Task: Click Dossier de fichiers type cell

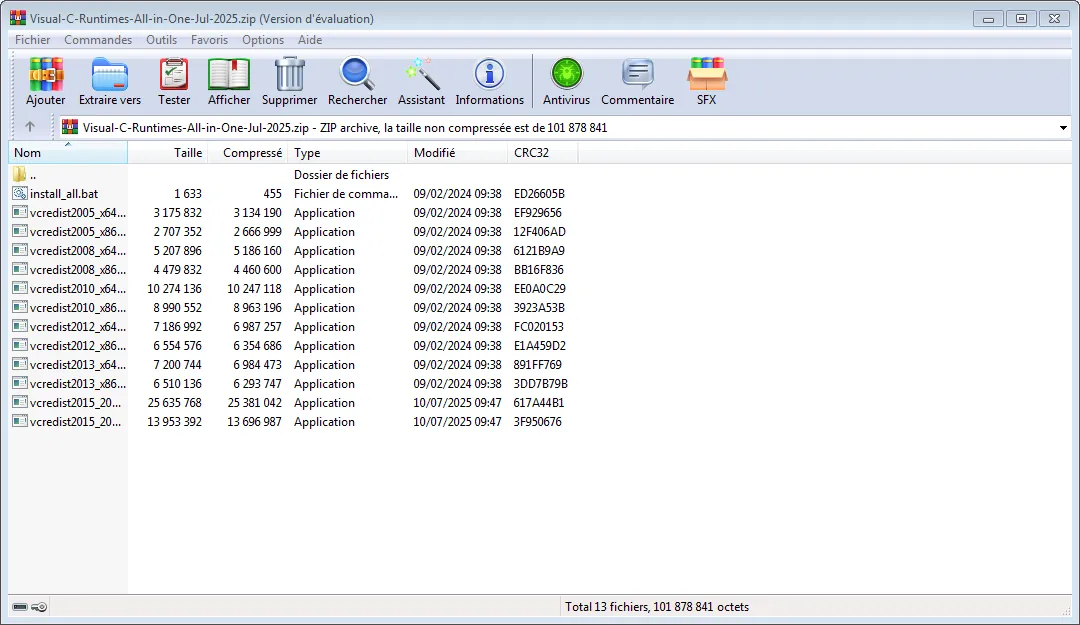Action: [342, 174]
